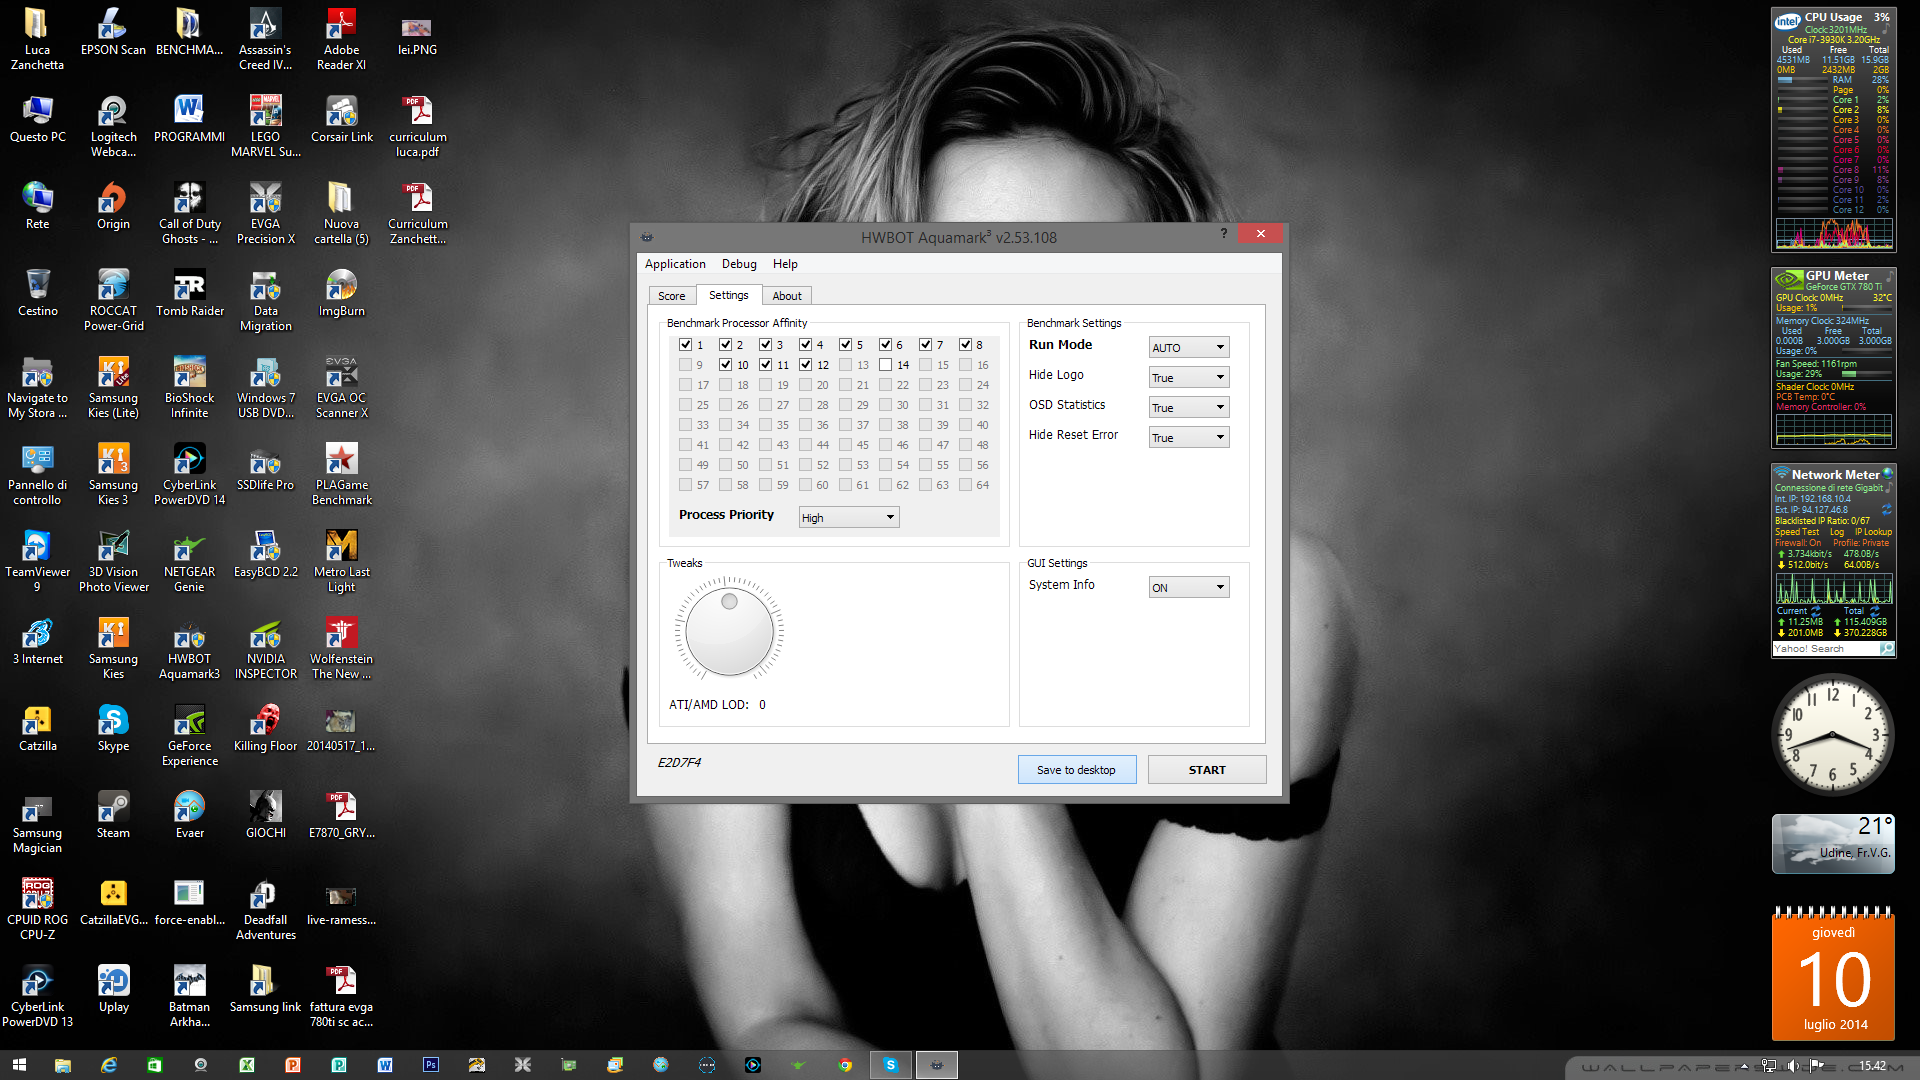This screenshot has width=1920, height=1080.
Task: Click the taskbar clock showing 15.42
Action: click(1872, 1066)
